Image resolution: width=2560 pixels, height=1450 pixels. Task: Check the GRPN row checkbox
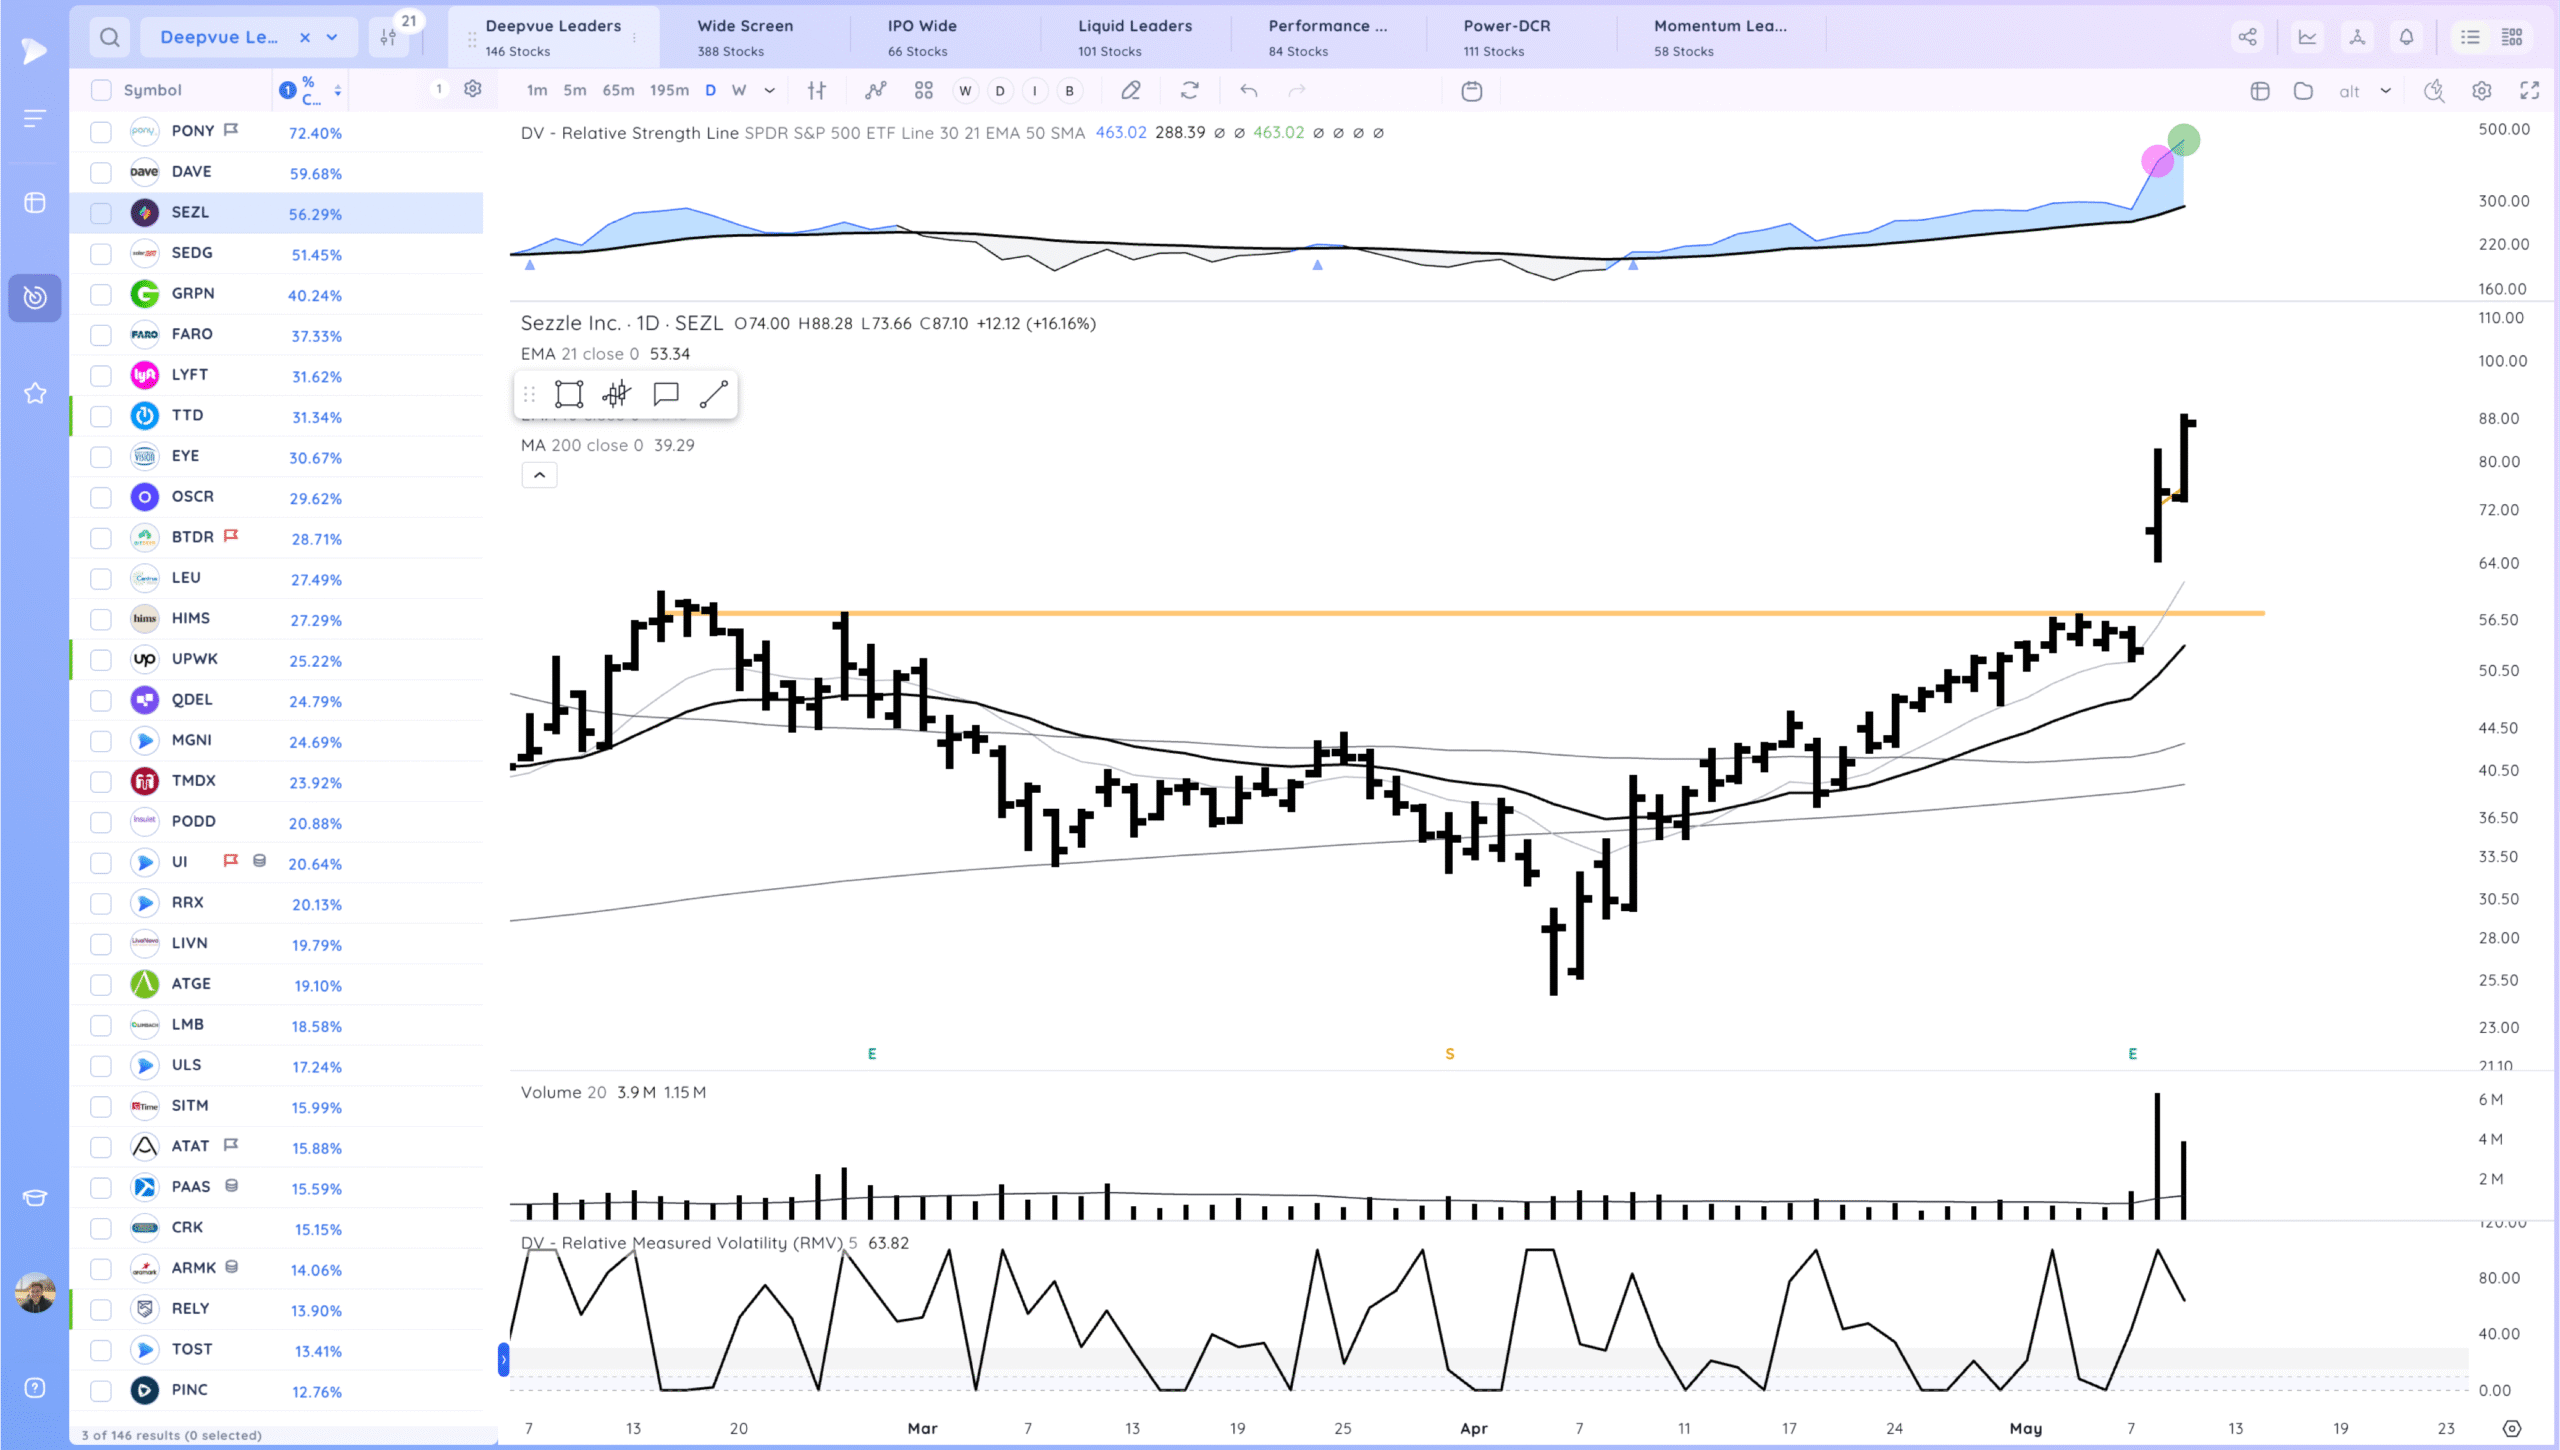pos(101,294)
